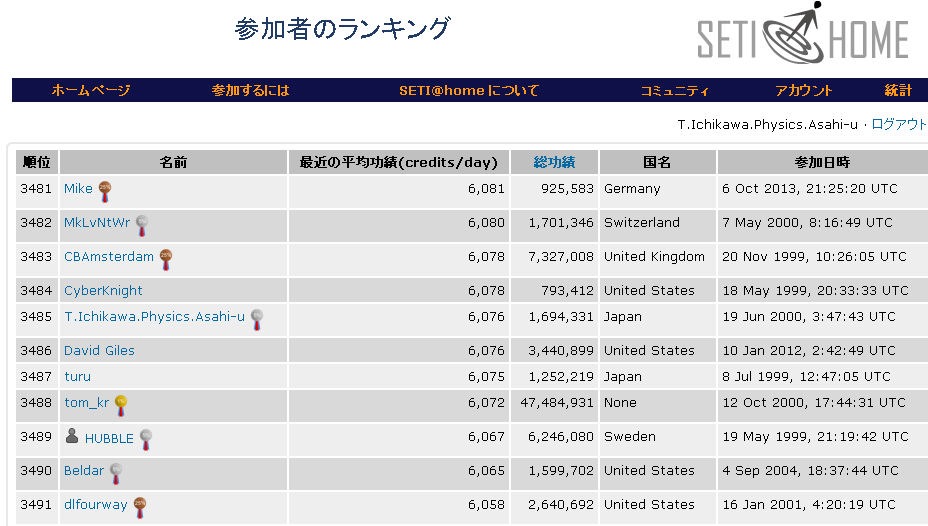Open CyberKnight's profile link
Viewport: 928px width, 526px height.
coord(103,291)
